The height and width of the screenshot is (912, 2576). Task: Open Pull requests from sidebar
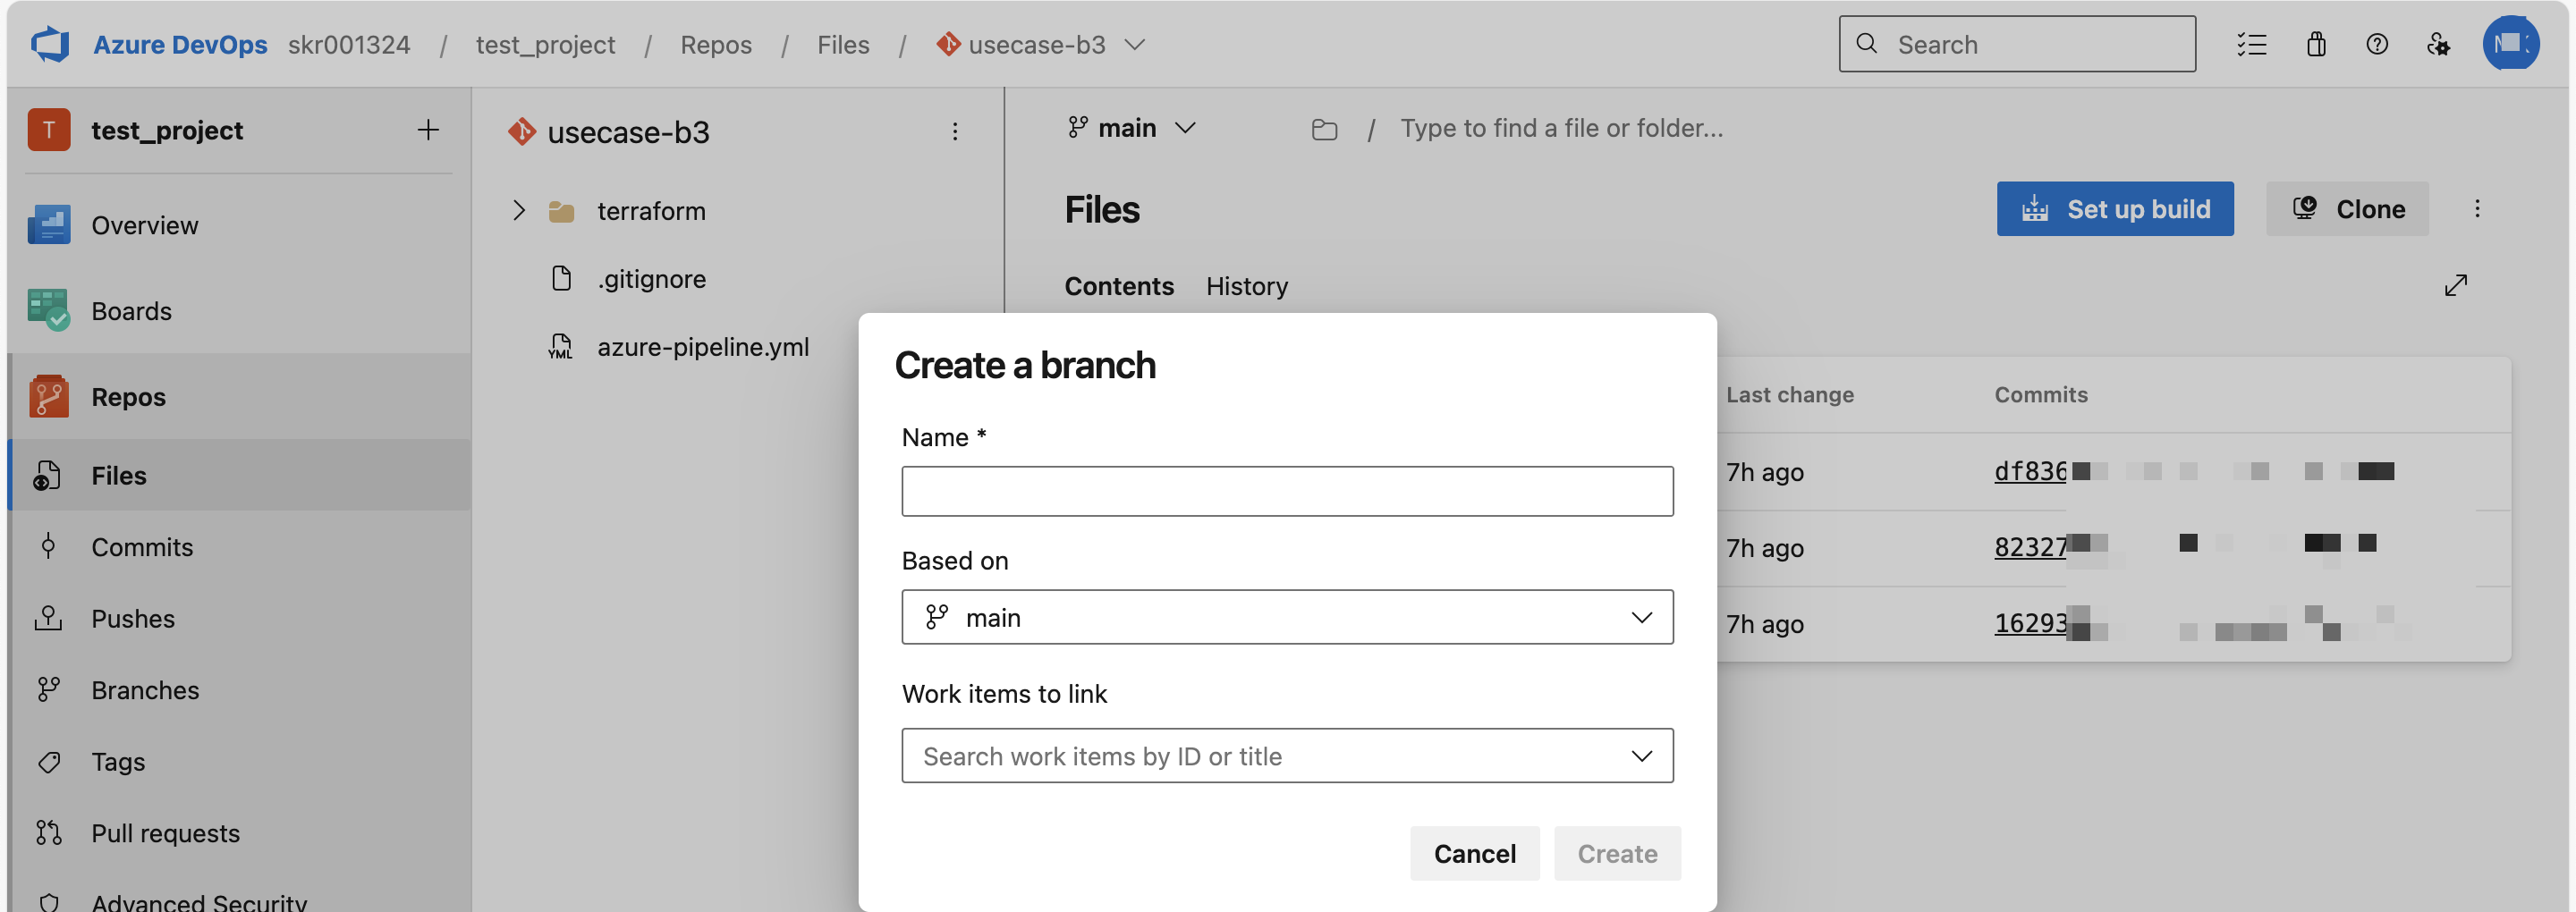coord(165,832)
